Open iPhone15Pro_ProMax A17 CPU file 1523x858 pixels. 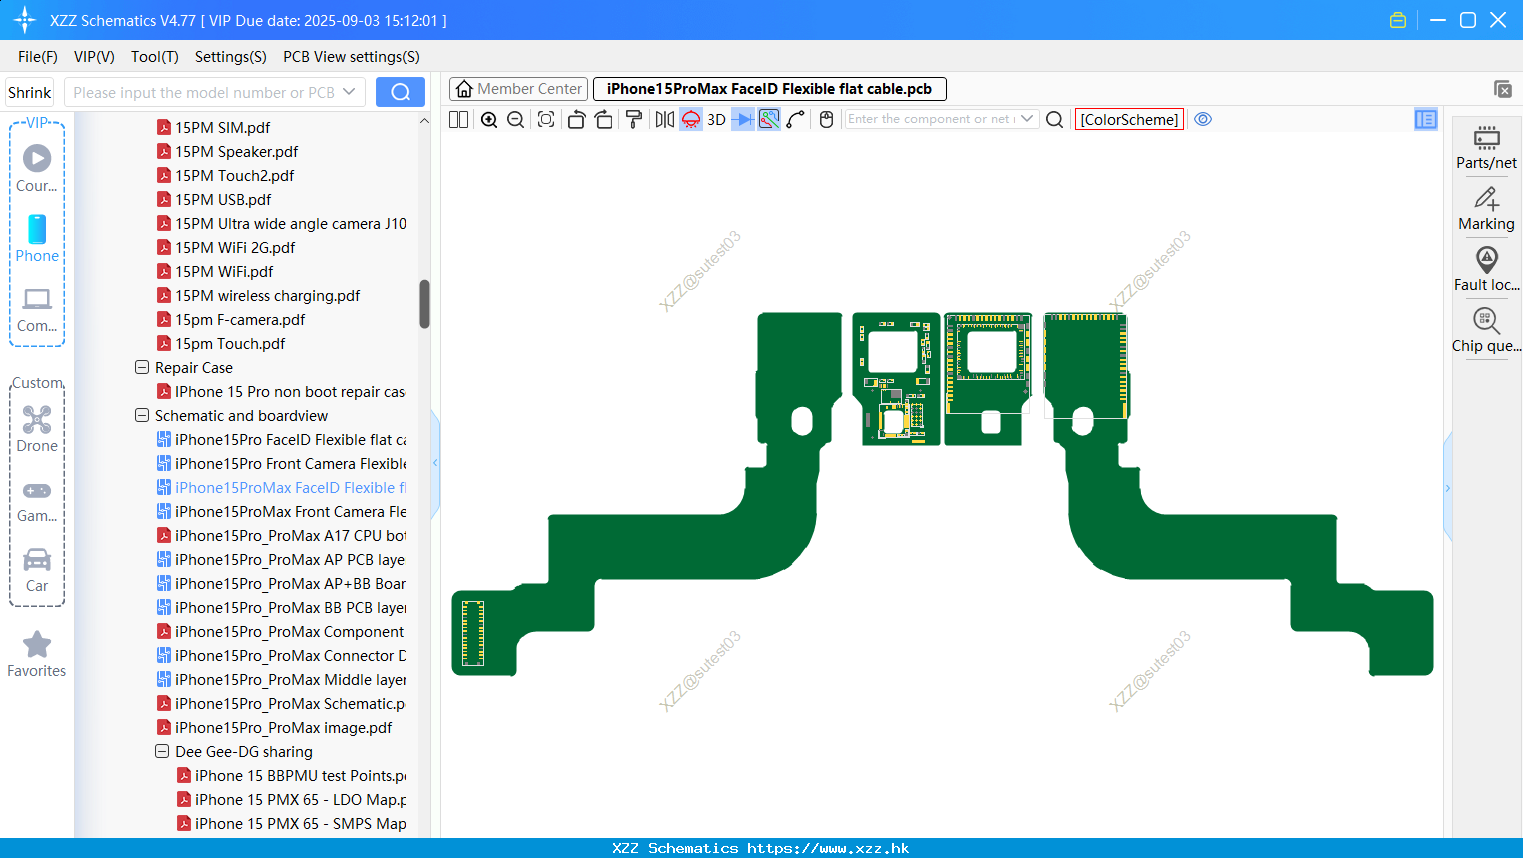click(281, 535)
